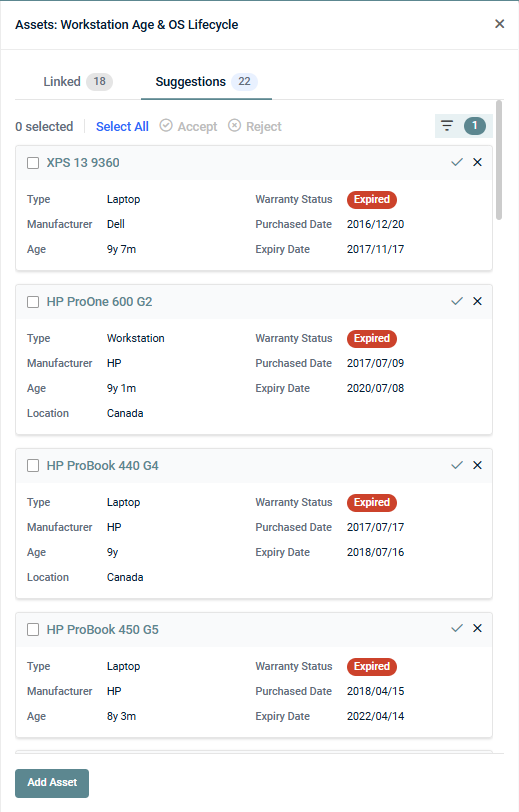Click the Add Asset button
Screen dimensions: 519x812
pos(52,782)
